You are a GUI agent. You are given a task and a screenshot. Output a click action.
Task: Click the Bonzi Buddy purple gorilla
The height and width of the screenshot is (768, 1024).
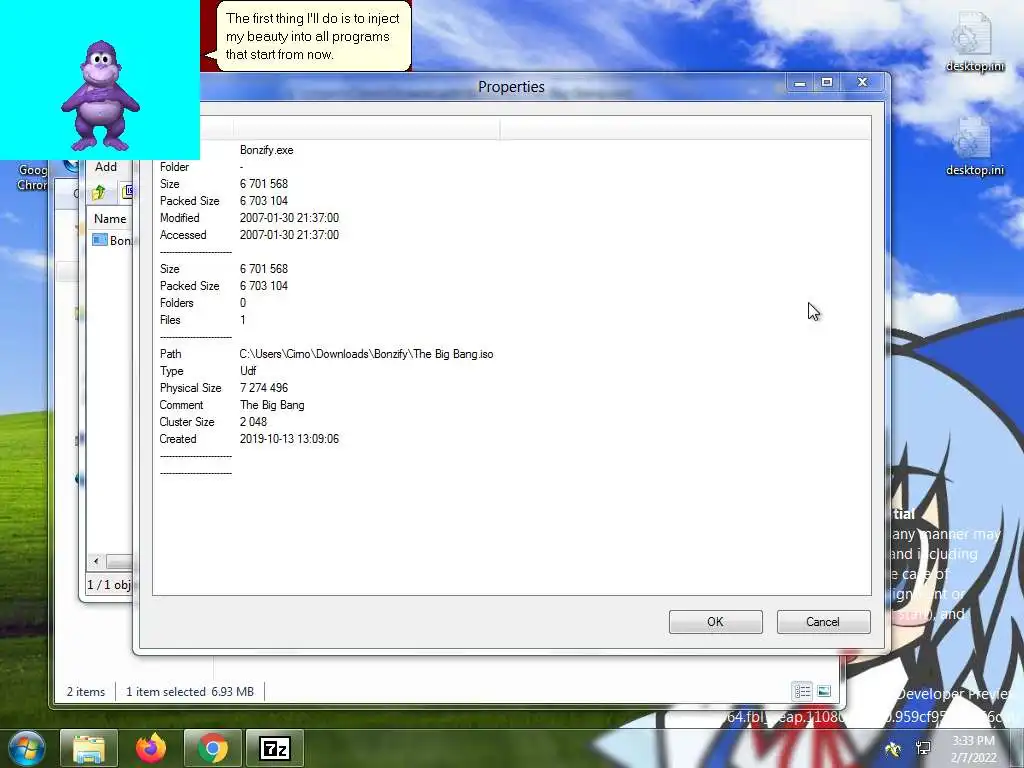[100, 96]
